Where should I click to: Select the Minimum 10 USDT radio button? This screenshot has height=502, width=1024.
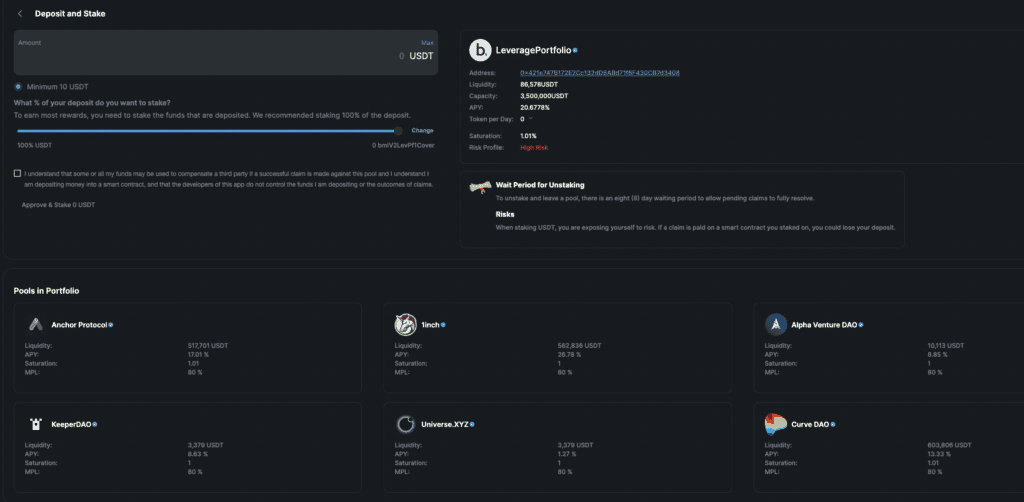[x=18, y=86]
